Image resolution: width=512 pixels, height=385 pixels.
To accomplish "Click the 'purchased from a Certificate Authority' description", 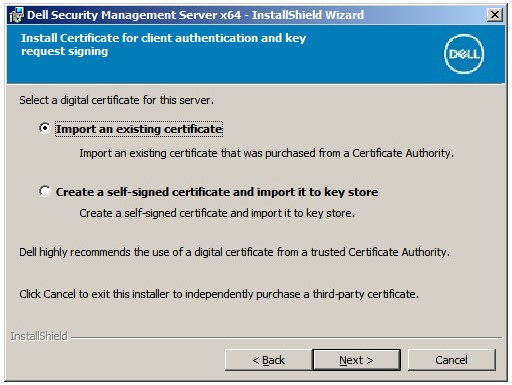I will pos(266,153).
